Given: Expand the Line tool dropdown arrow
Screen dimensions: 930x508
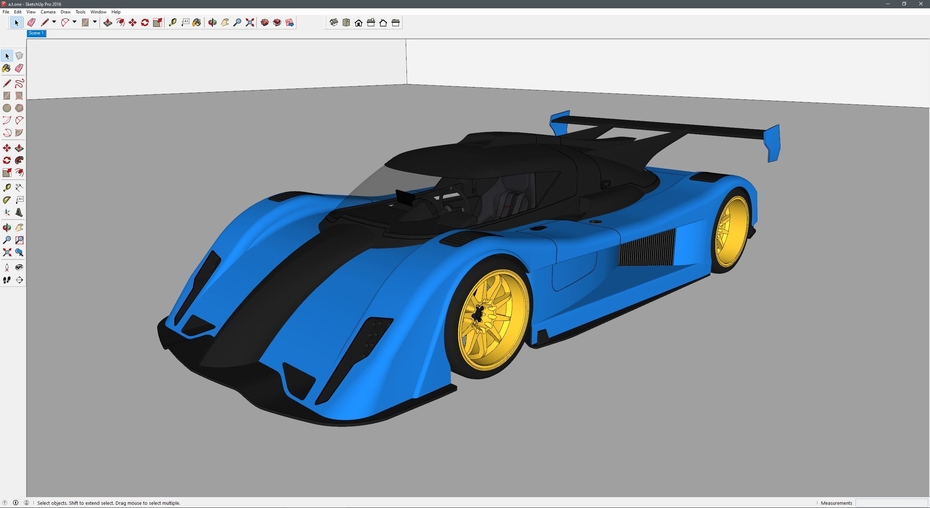Looking at the screenshot, I should [x=54, y=22].
